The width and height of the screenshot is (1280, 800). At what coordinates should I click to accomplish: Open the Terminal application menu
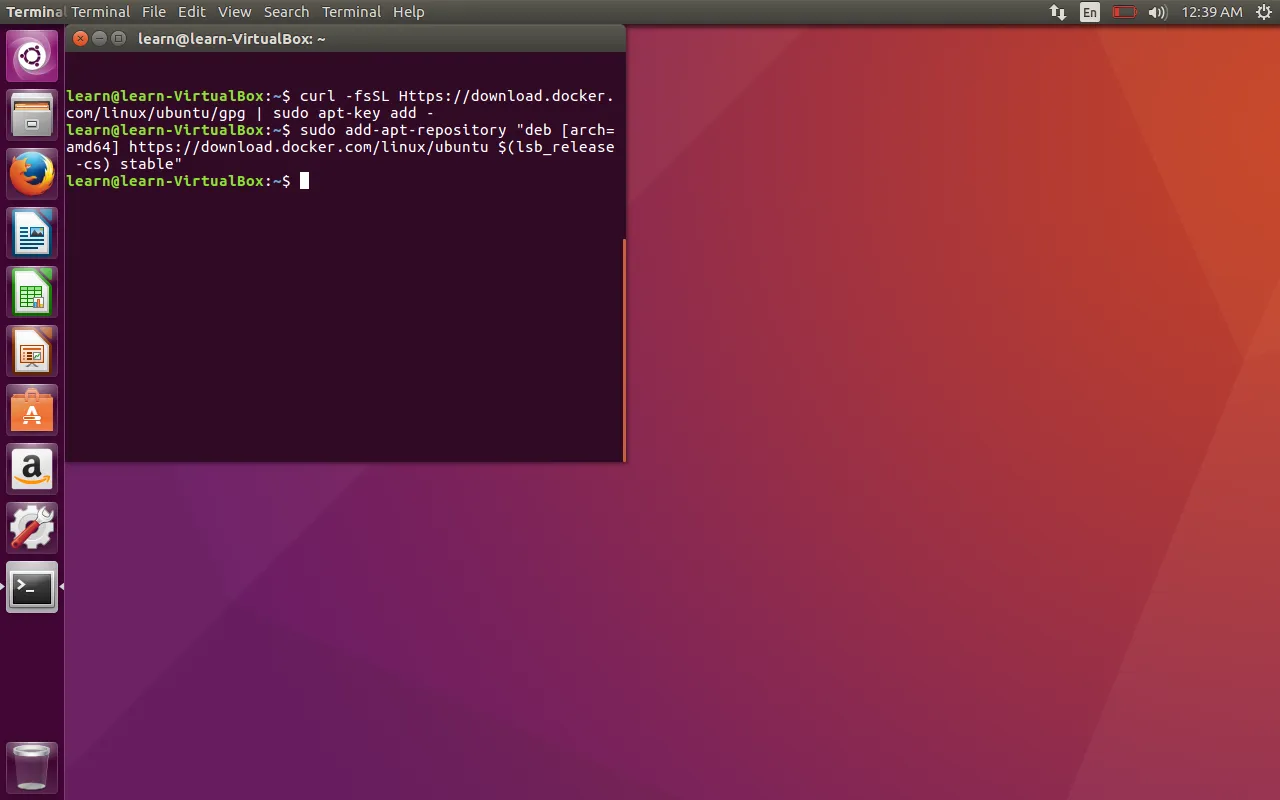click(100, 12)
